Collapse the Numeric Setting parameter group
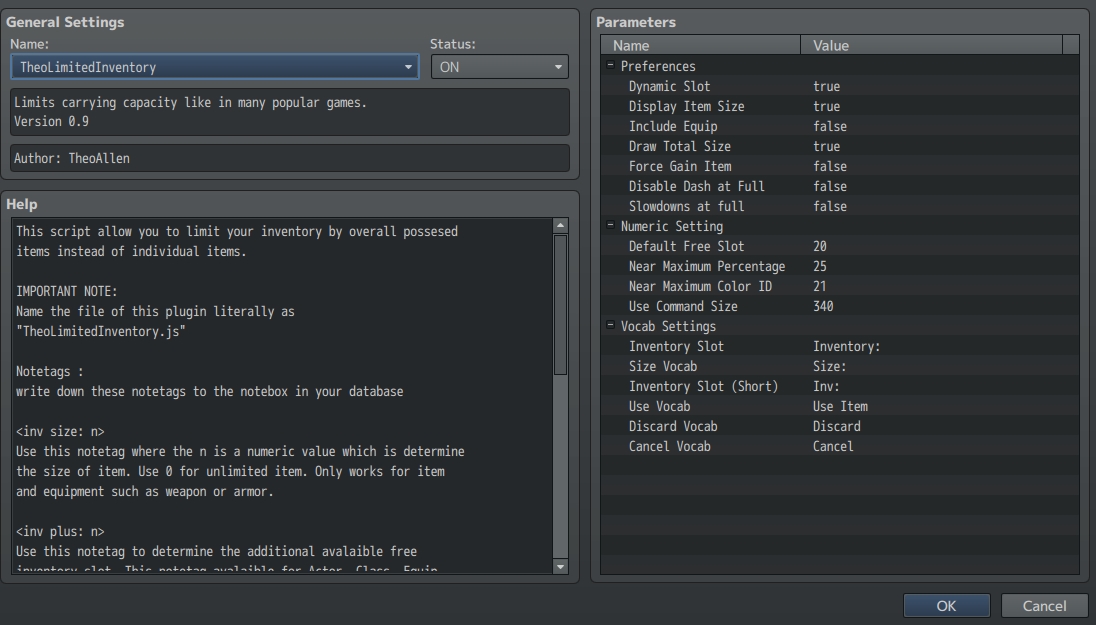The height and width of the screenshot is (625, 1096). pos(610,225)
